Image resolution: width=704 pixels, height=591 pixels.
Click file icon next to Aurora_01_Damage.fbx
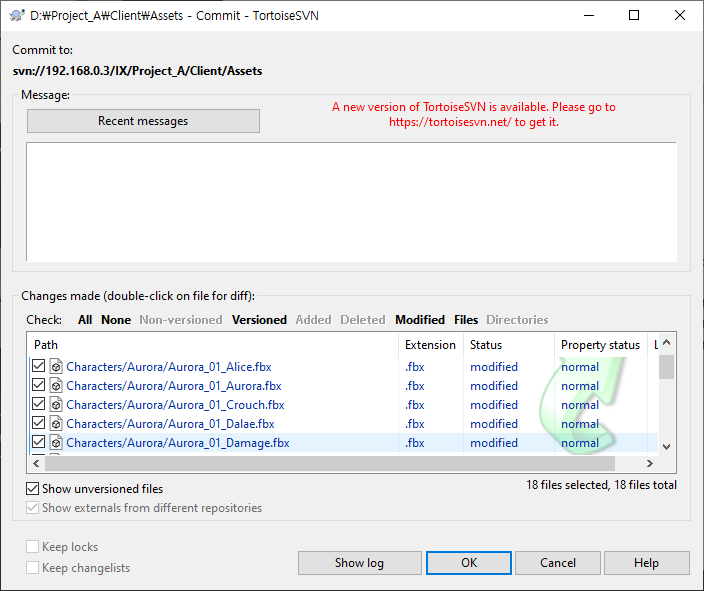(57, 443)
